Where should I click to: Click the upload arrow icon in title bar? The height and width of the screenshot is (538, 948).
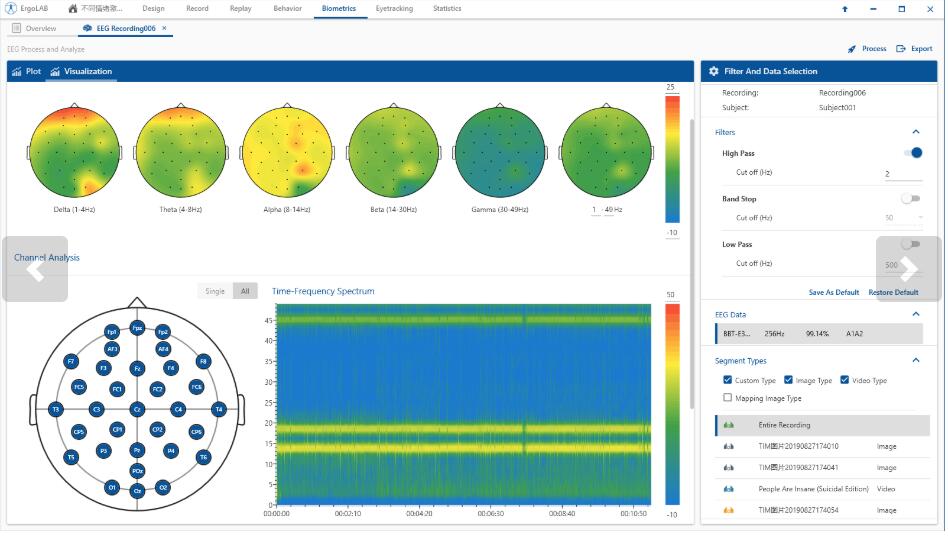tap(845, 9)
